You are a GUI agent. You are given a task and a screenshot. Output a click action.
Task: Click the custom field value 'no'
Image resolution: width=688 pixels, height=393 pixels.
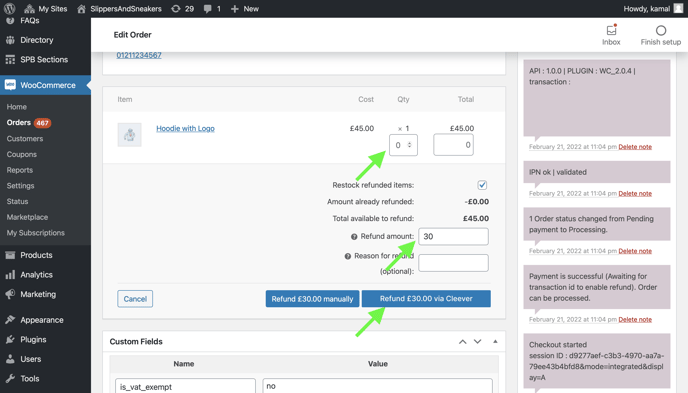point(377,386)
